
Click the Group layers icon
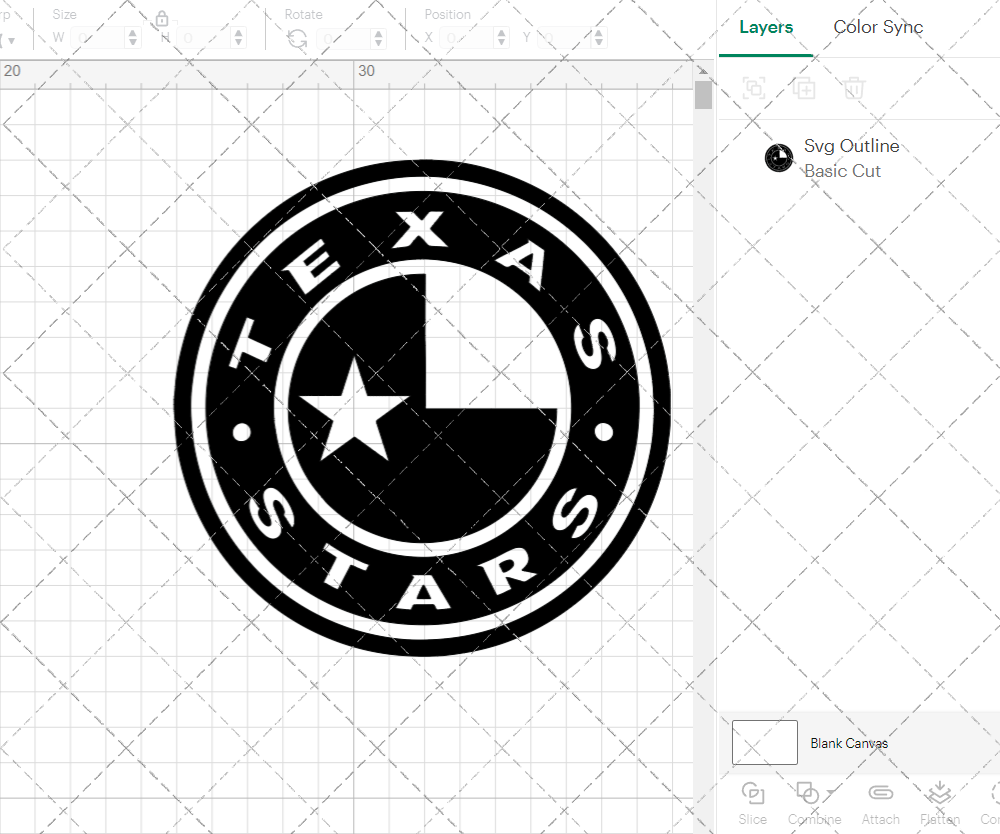(754, 87)
